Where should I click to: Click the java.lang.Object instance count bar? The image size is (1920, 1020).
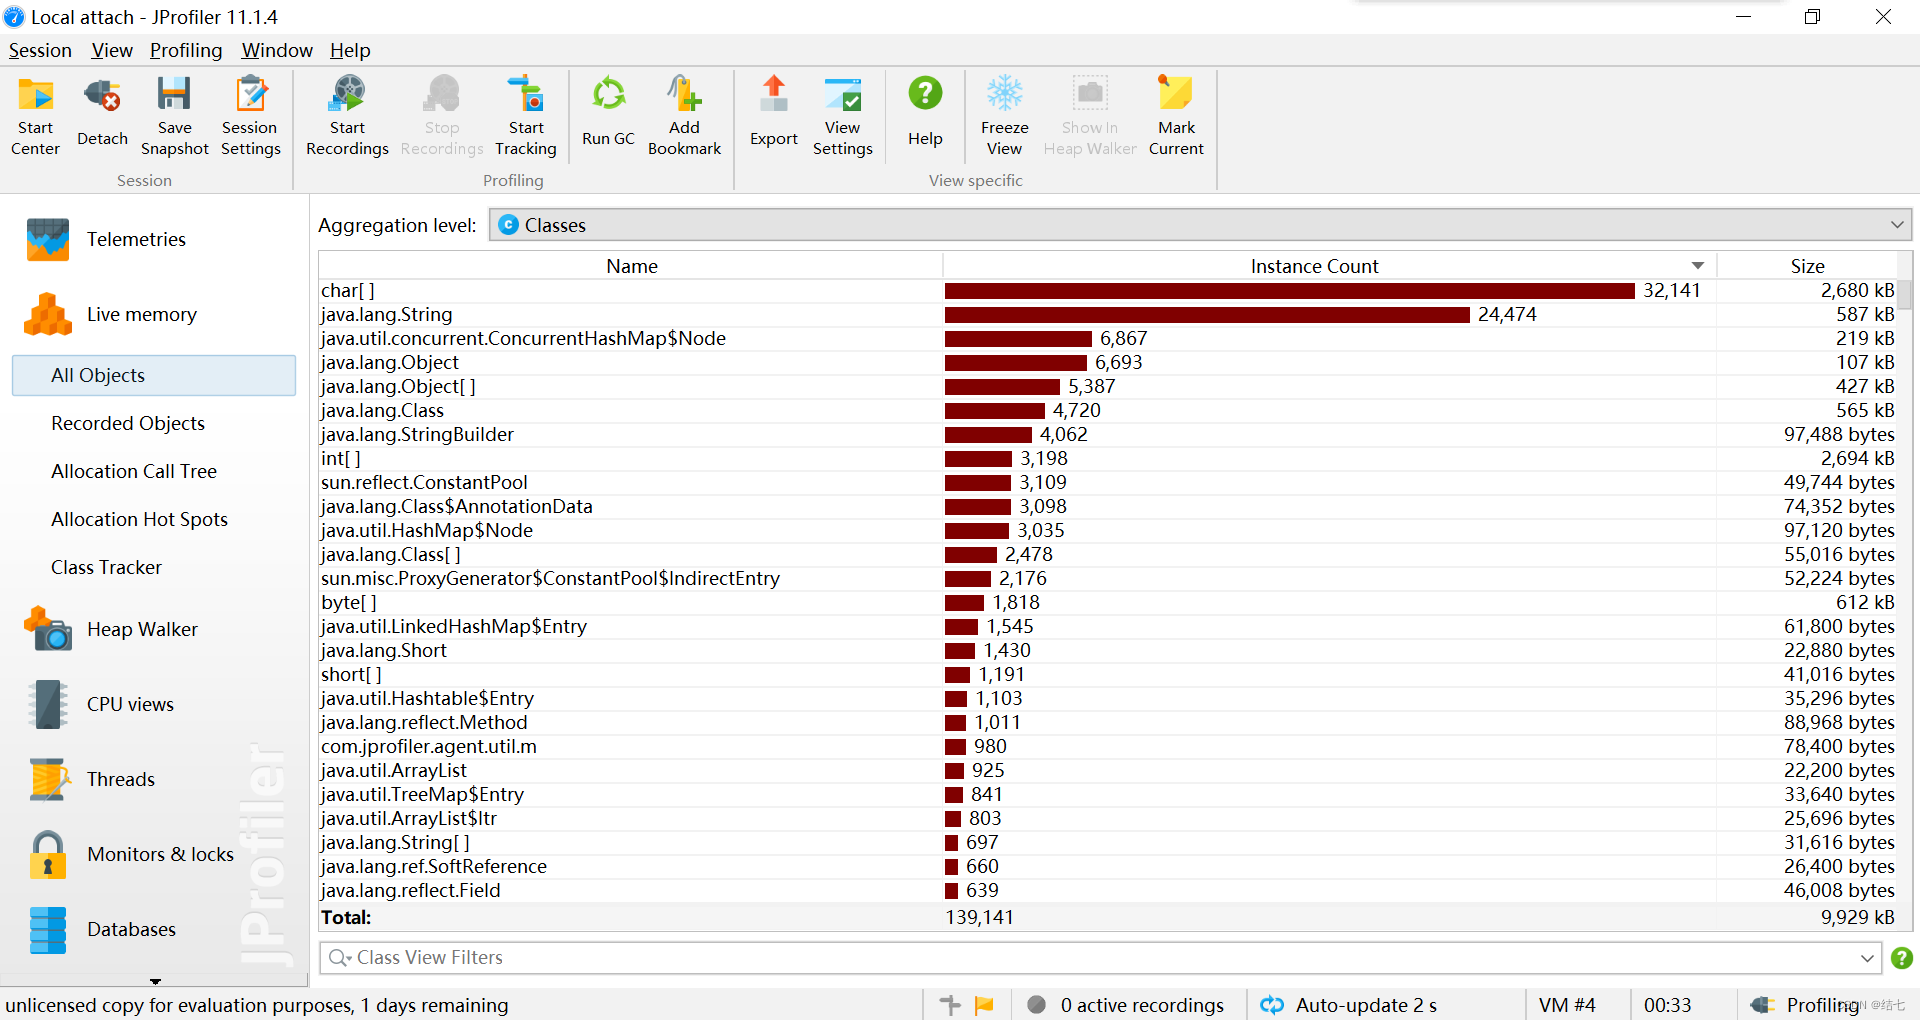(1015, 362)
